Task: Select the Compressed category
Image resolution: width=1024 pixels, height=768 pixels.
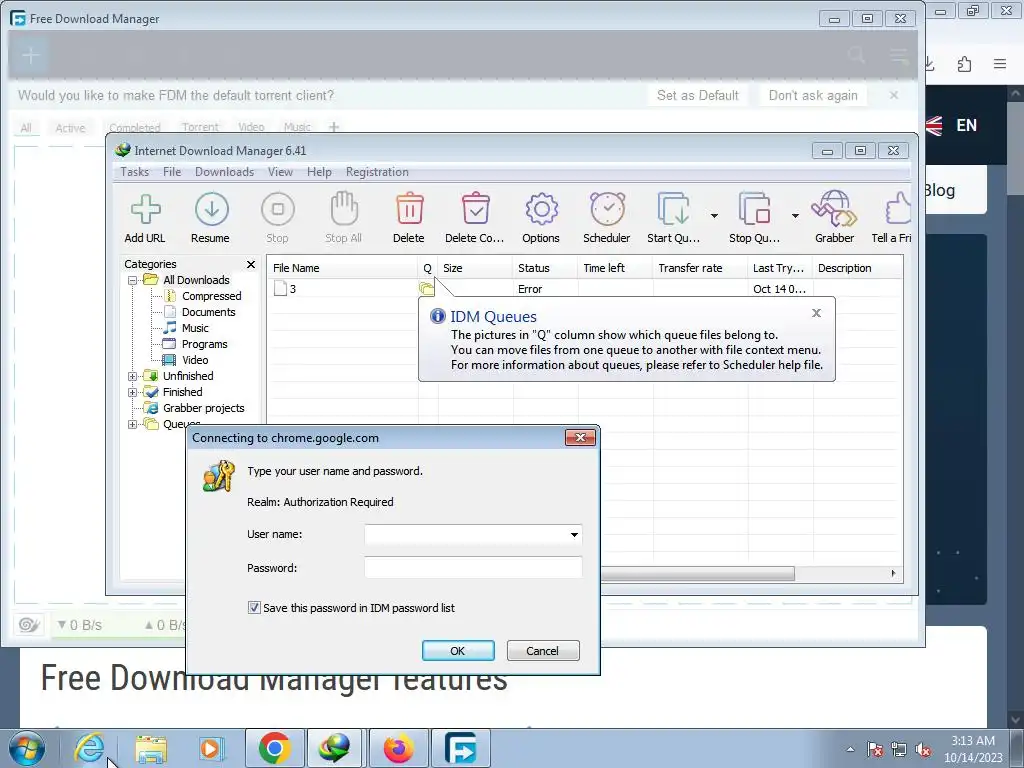Action: (x=211, y=296)
